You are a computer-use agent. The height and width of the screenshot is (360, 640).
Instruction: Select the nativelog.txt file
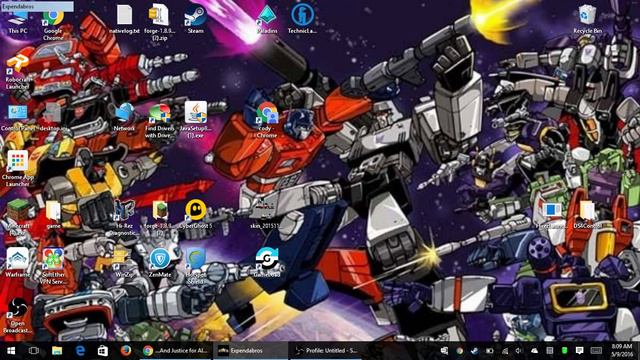tap(124, 19)
